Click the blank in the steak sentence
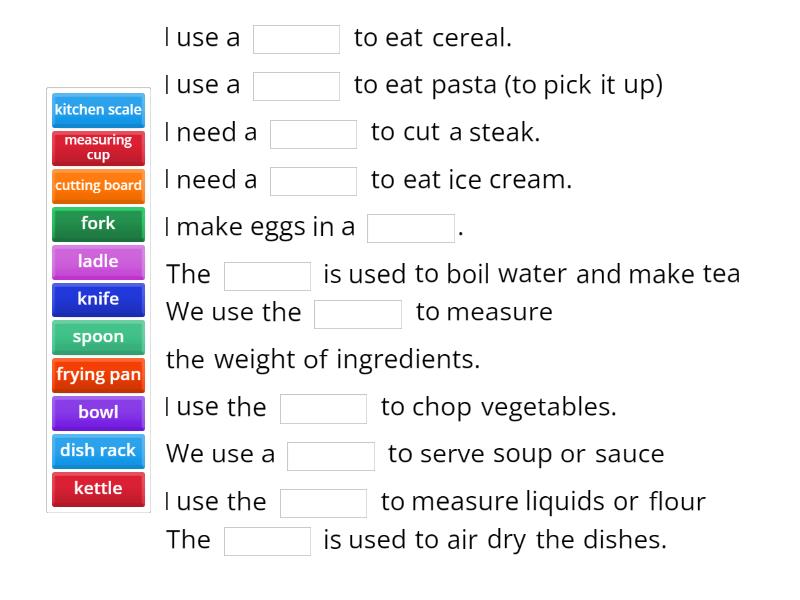 coord(313,133)
